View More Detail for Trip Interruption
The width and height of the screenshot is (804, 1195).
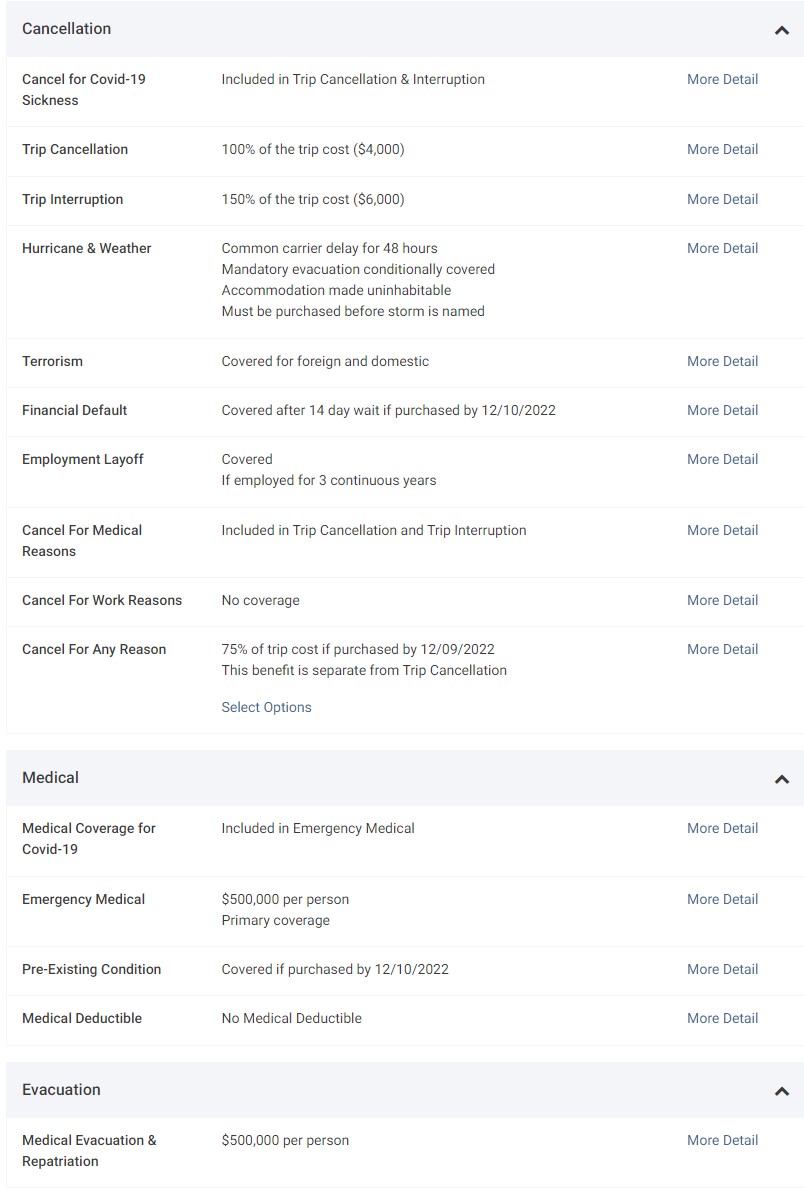pos(722,199)
